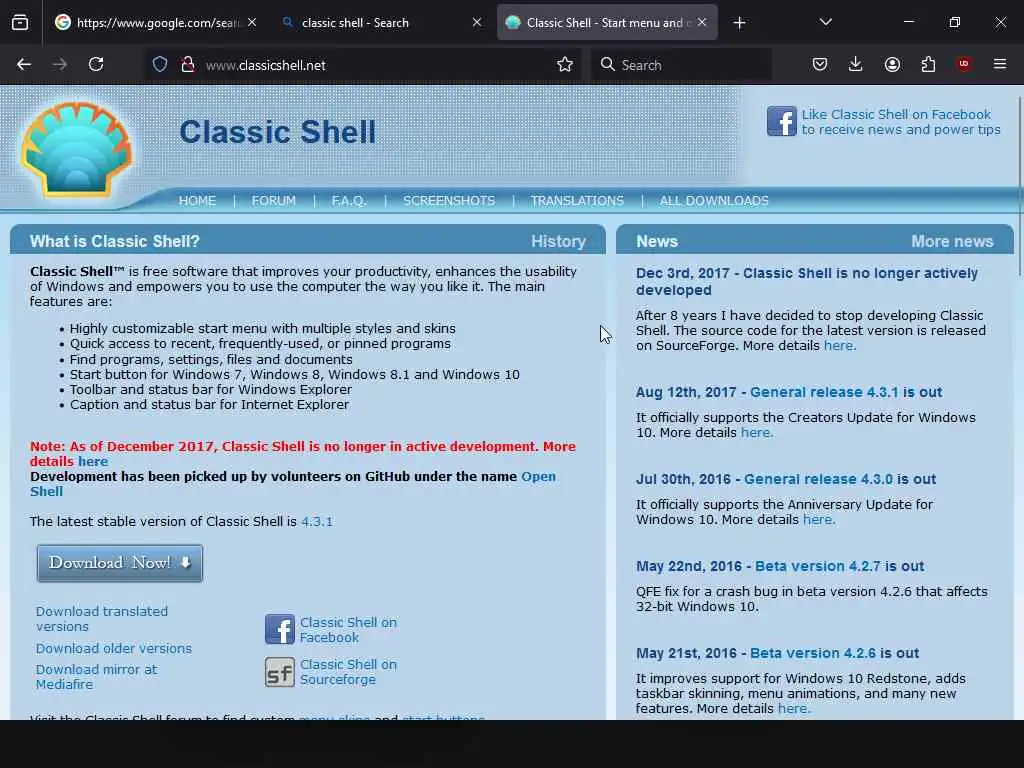The height and width of the screenshot is (768, 1024).
Task: Open the TRANSLATIONS navigation item
Action: pyautogui.click(x=577, y=201)
